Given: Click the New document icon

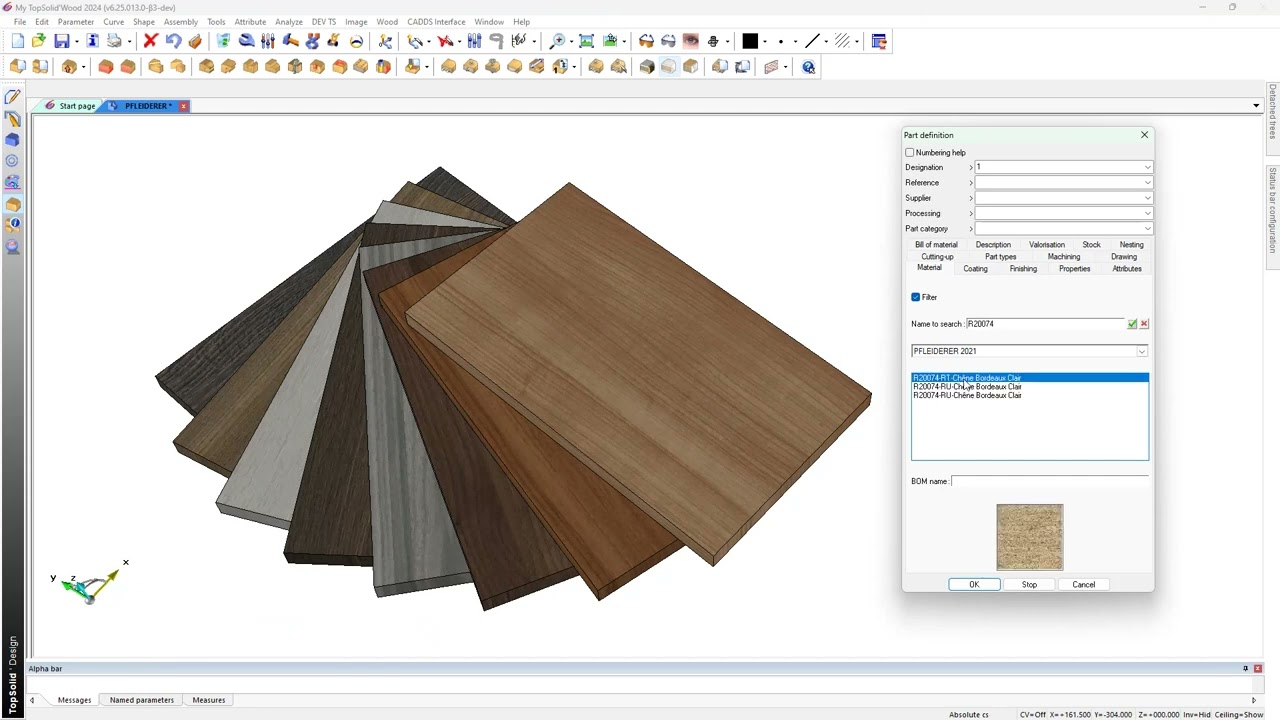Looking at the screenshot, I should tap(17, 41).
